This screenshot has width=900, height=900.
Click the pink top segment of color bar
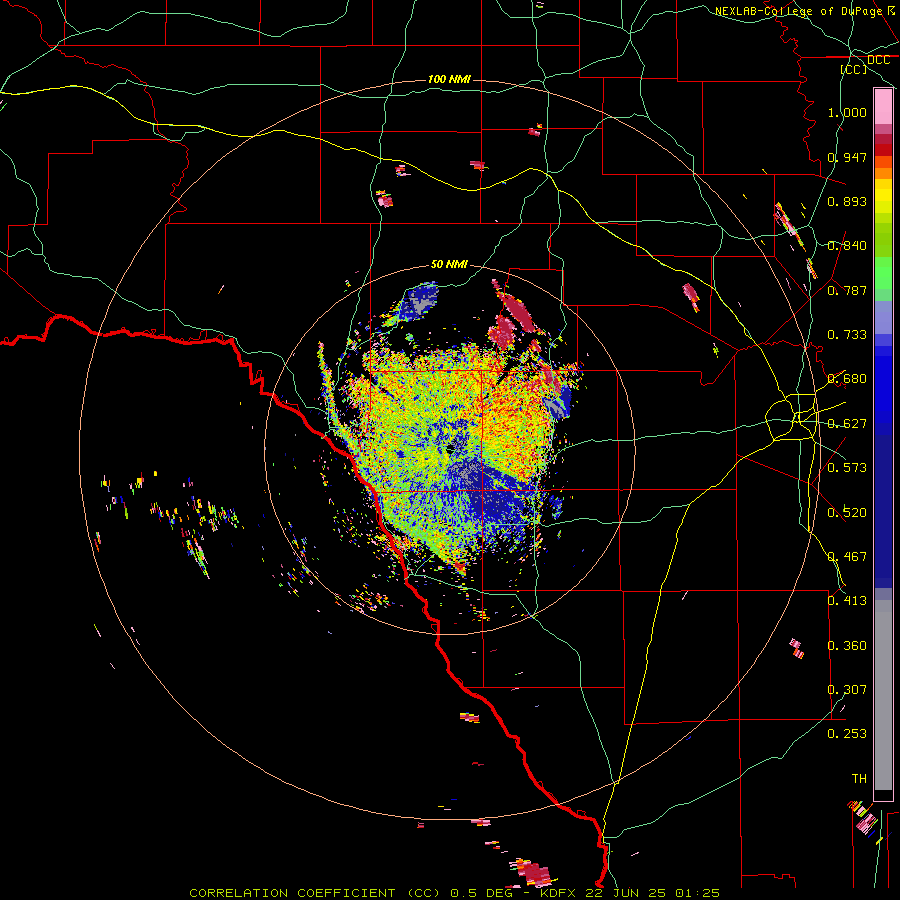[x=883, y=107]
